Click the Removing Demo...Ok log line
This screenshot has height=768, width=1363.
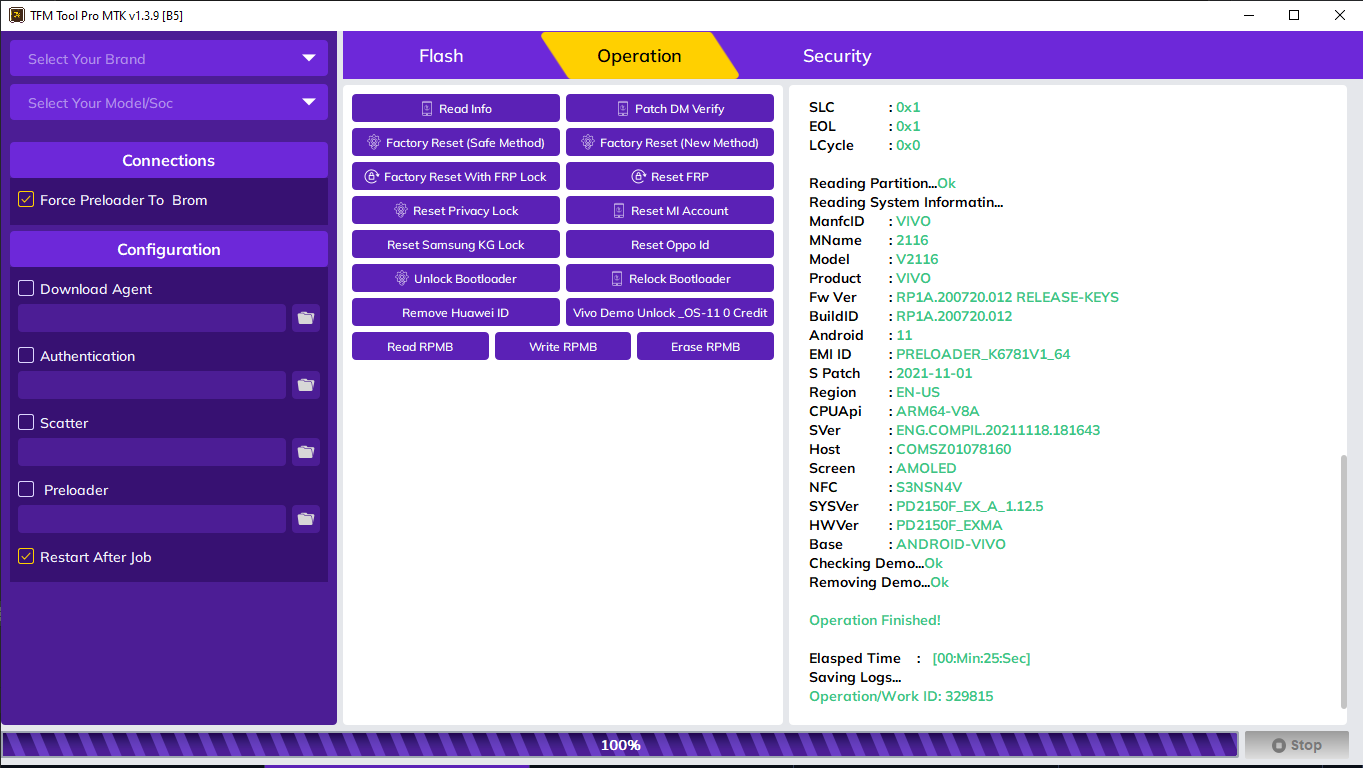coord(879,582)
